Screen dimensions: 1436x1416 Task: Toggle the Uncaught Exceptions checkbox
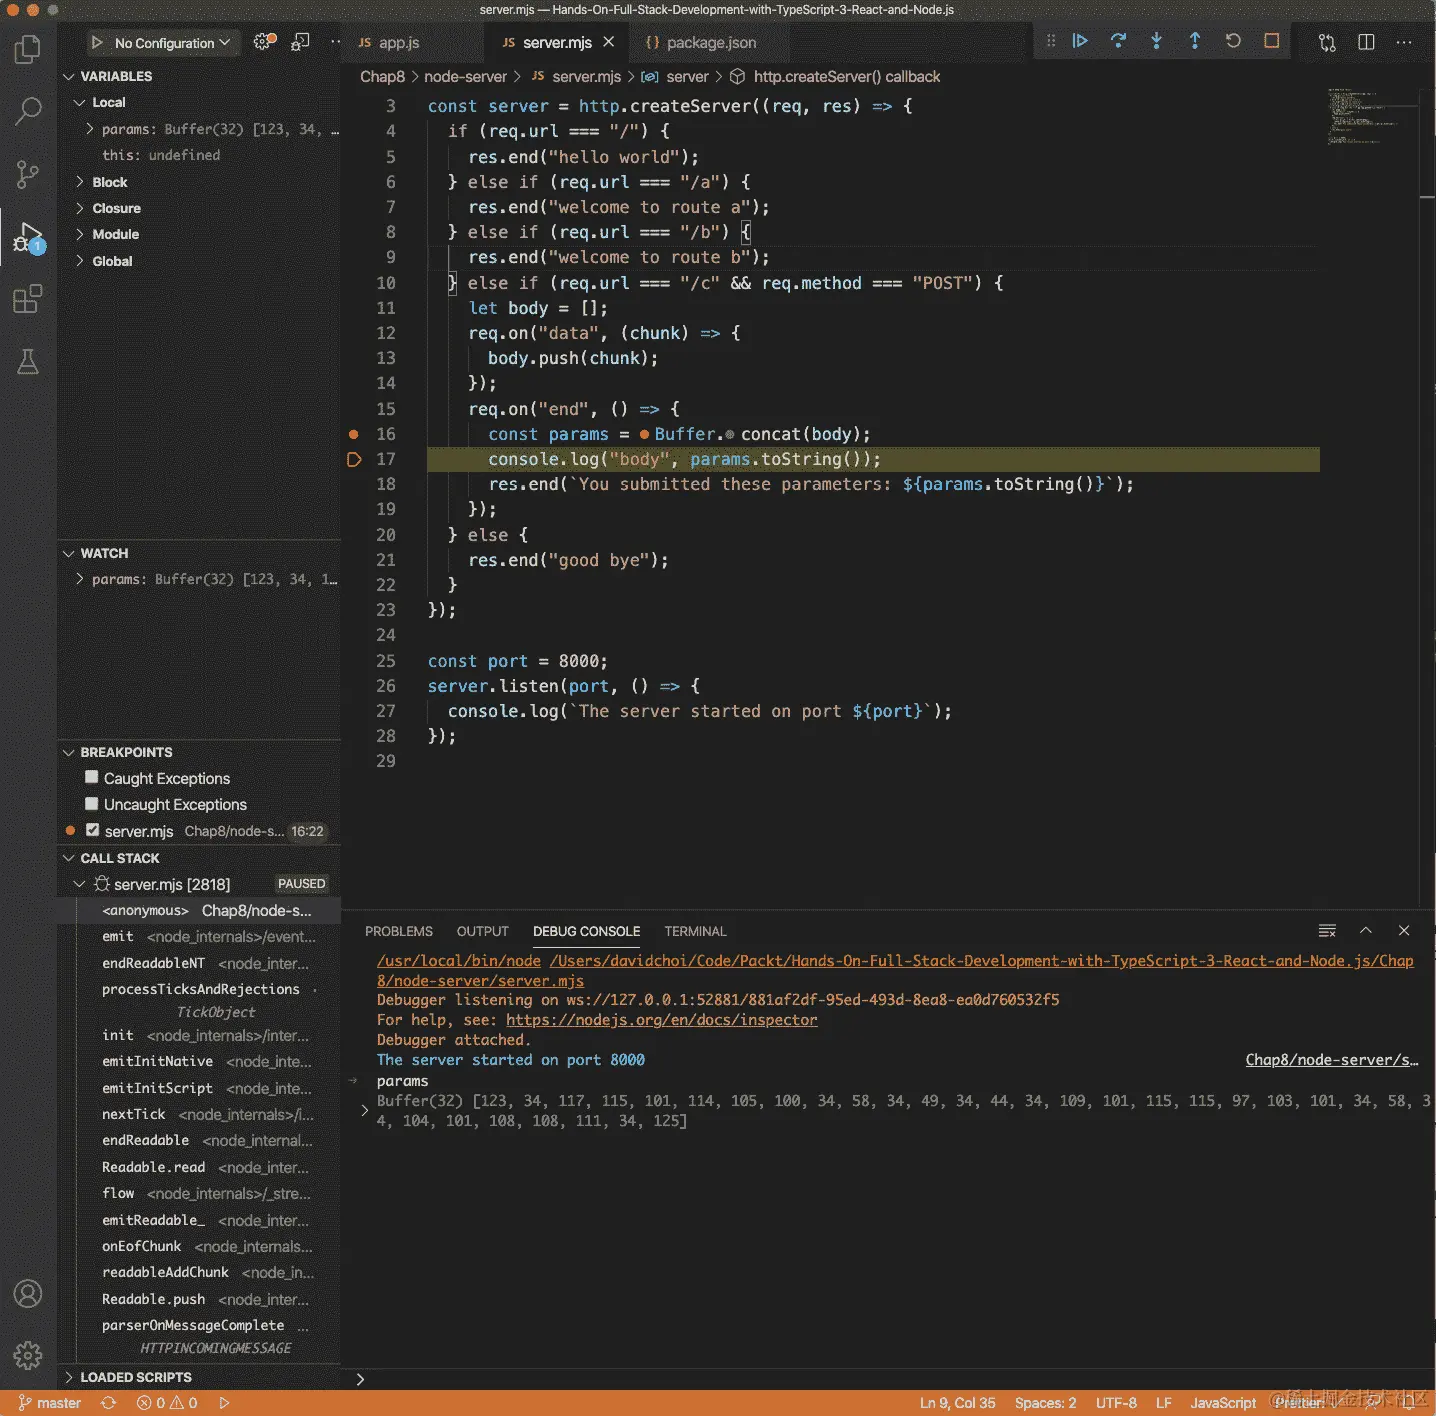(92, 803)
